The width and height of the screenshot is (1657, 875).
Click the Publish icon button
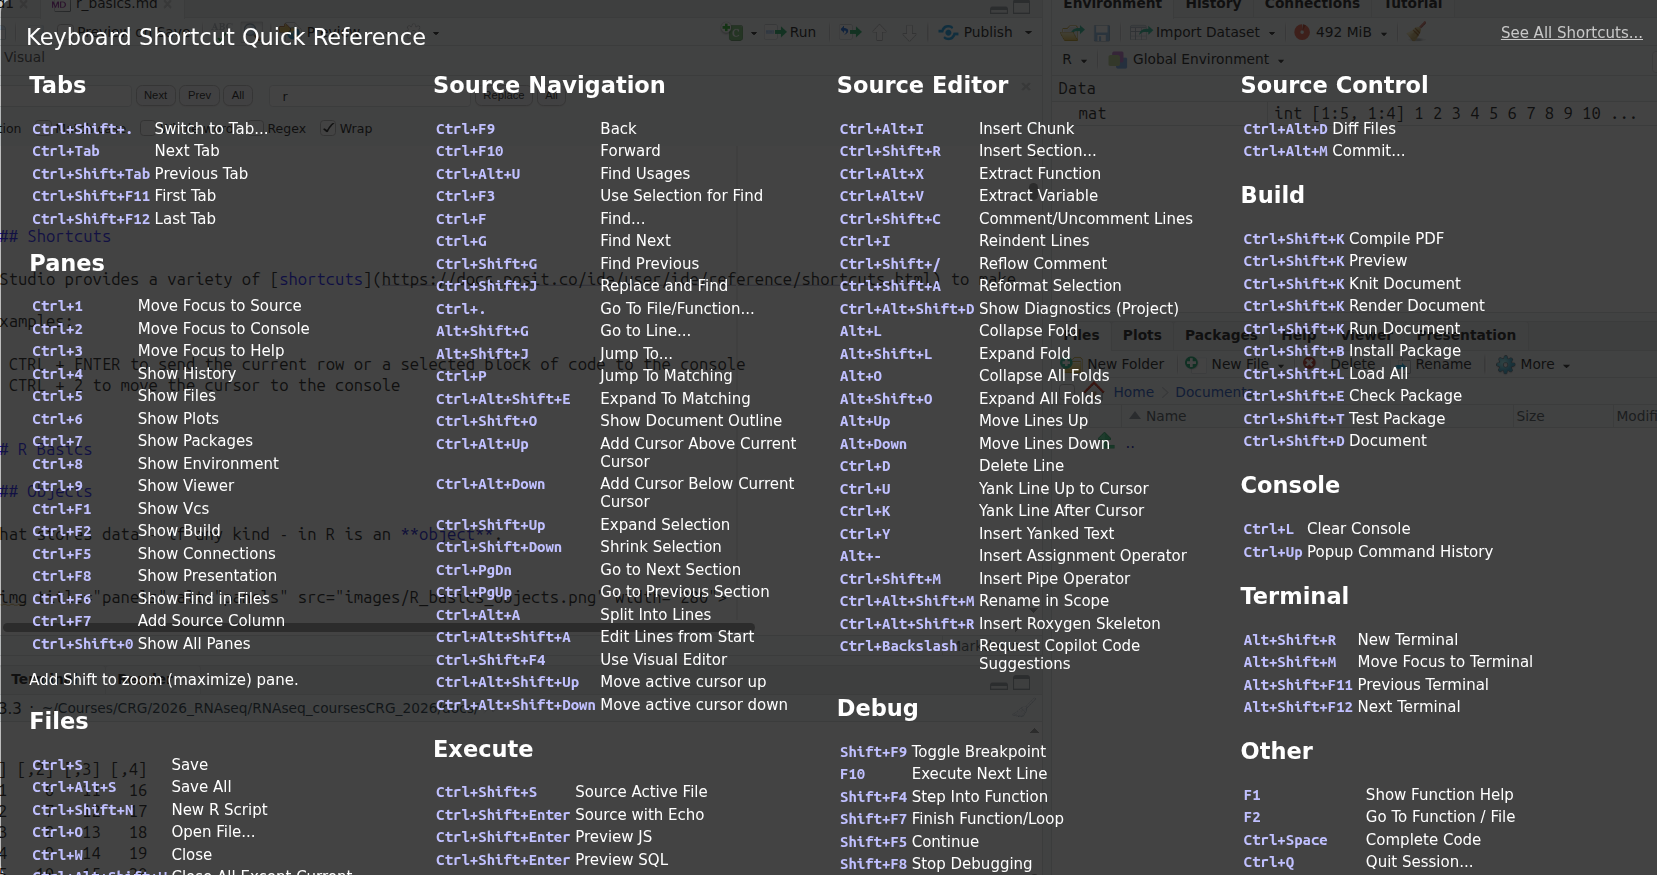(x=949, y=32)
